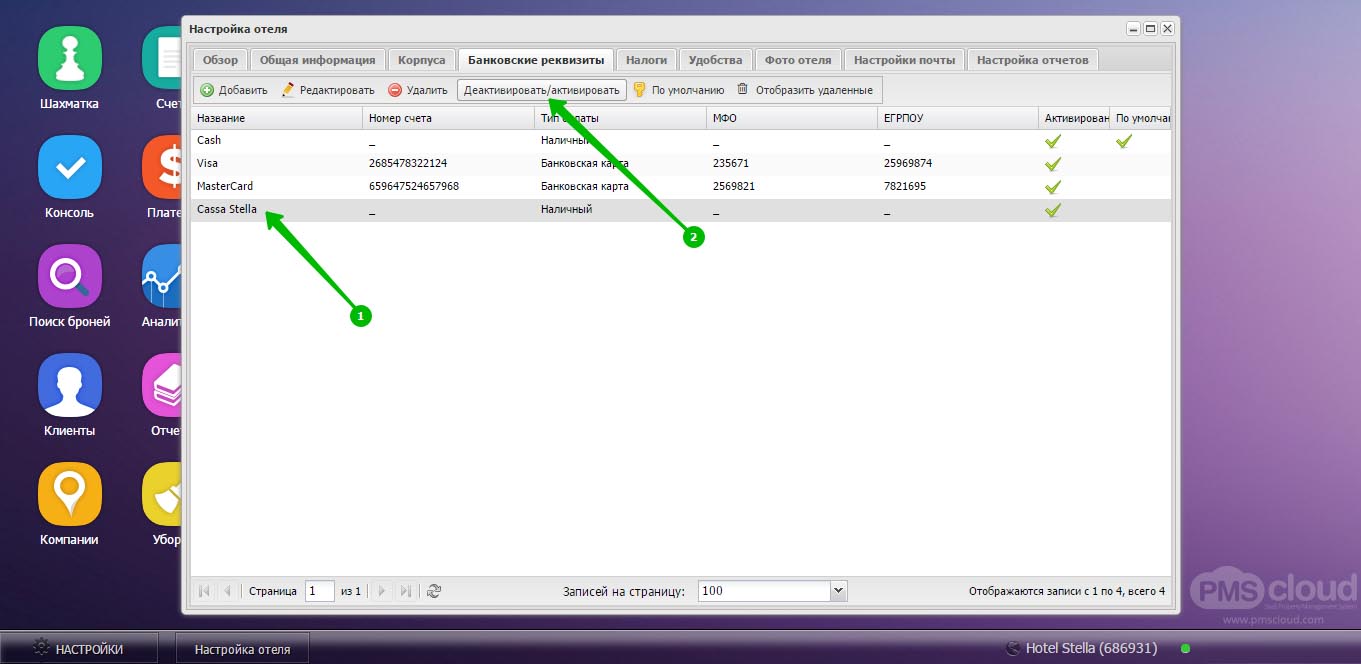Go to last page in pager

click(405, 591)
